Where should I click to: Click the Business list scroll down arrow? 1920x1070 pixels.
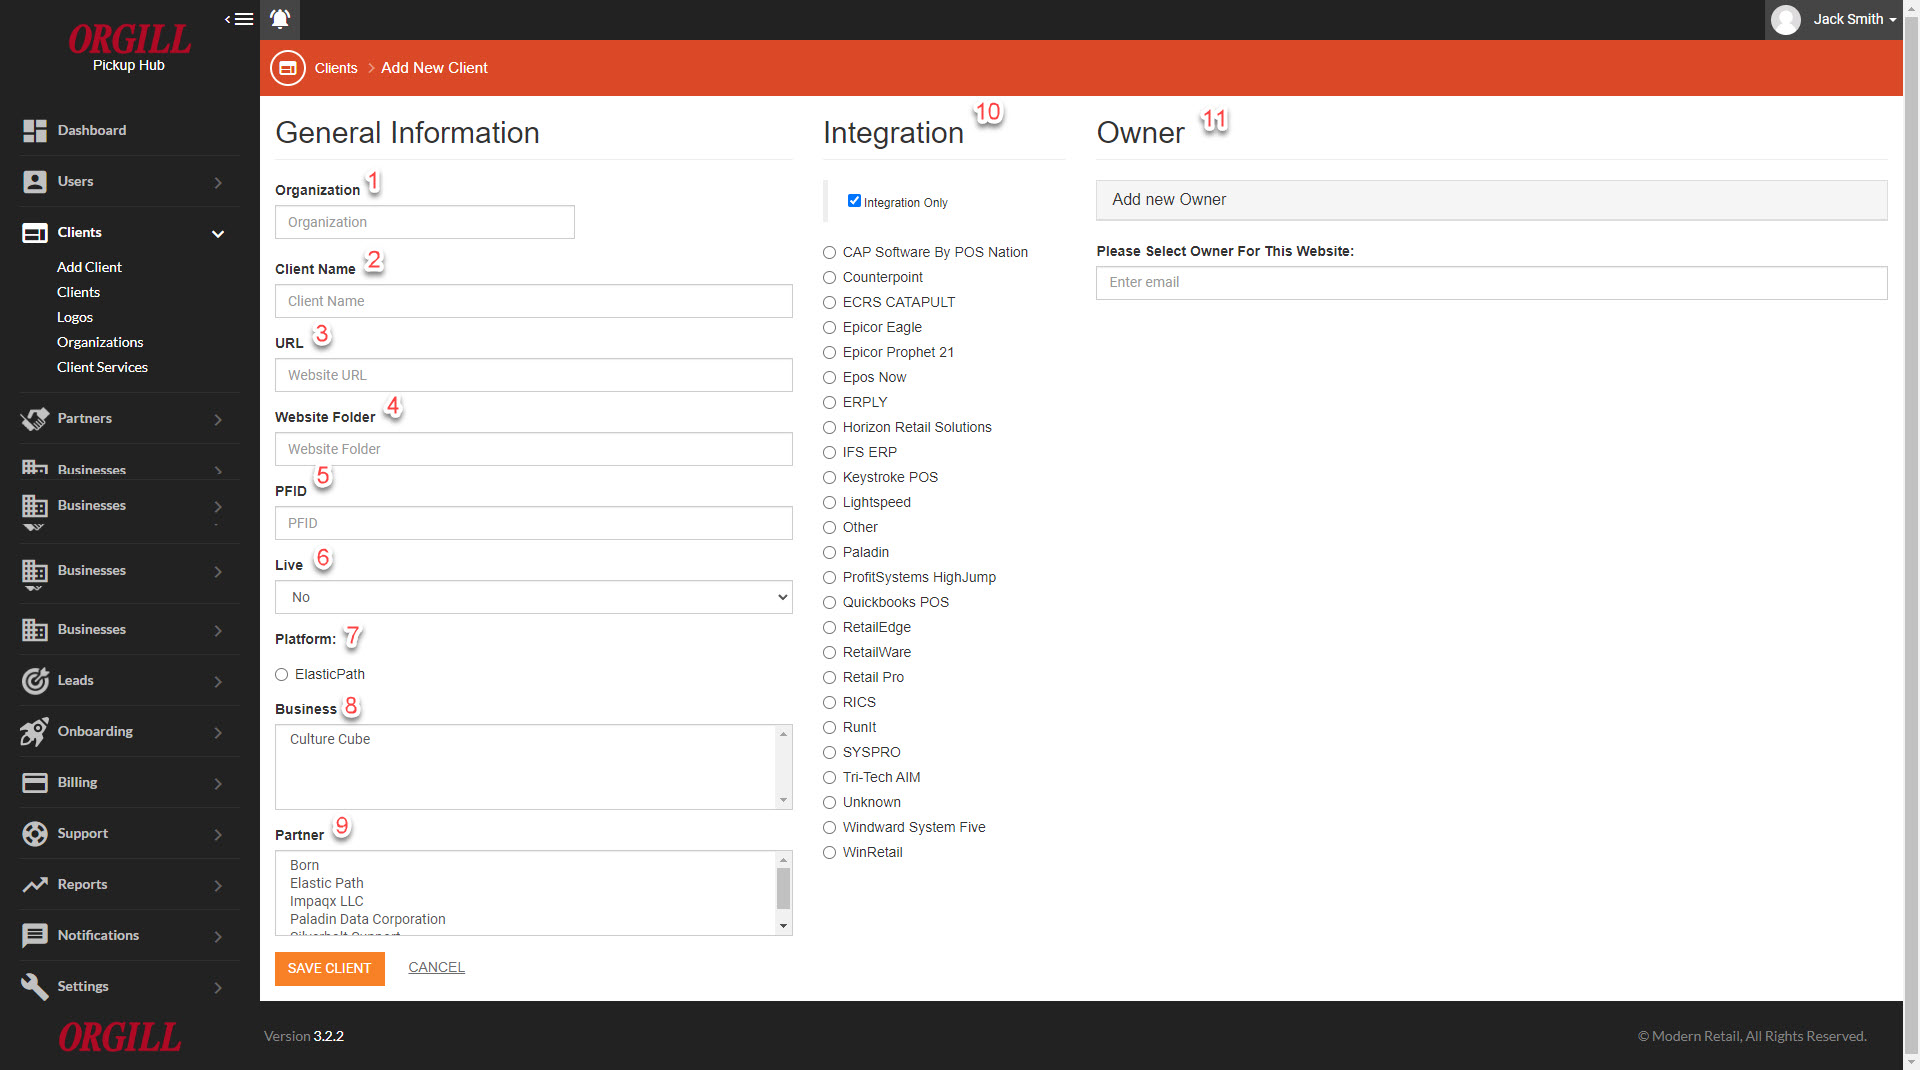point(783,801)
